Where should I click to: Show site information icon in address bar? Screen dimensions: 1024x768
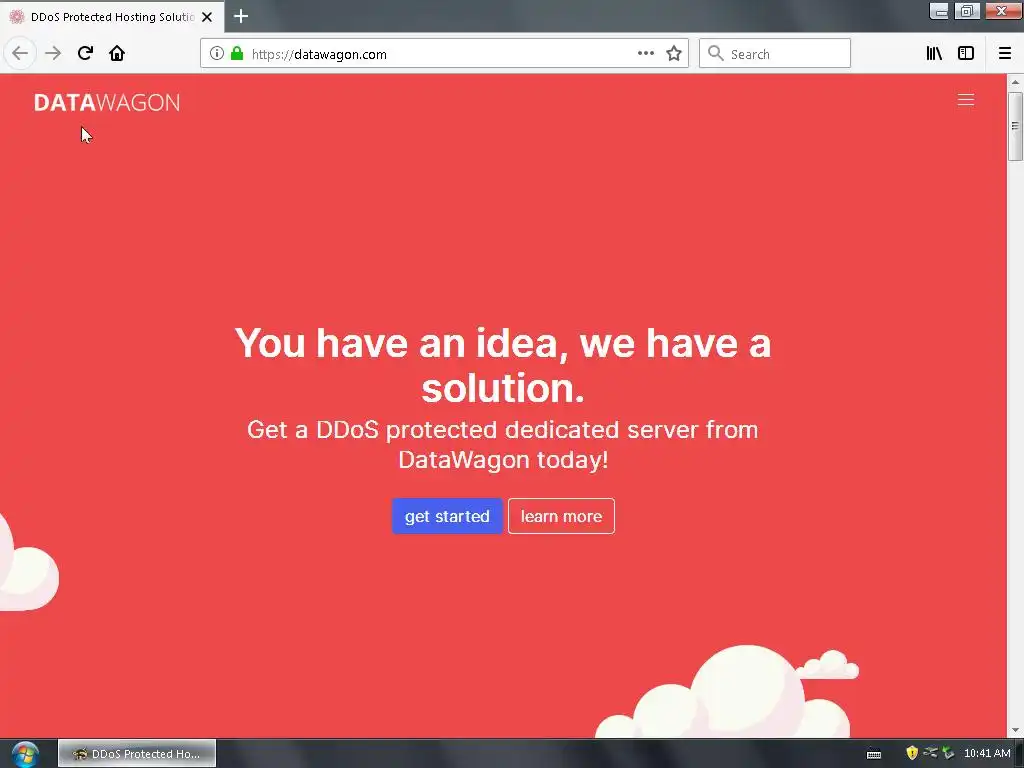(x=217, y=54)
